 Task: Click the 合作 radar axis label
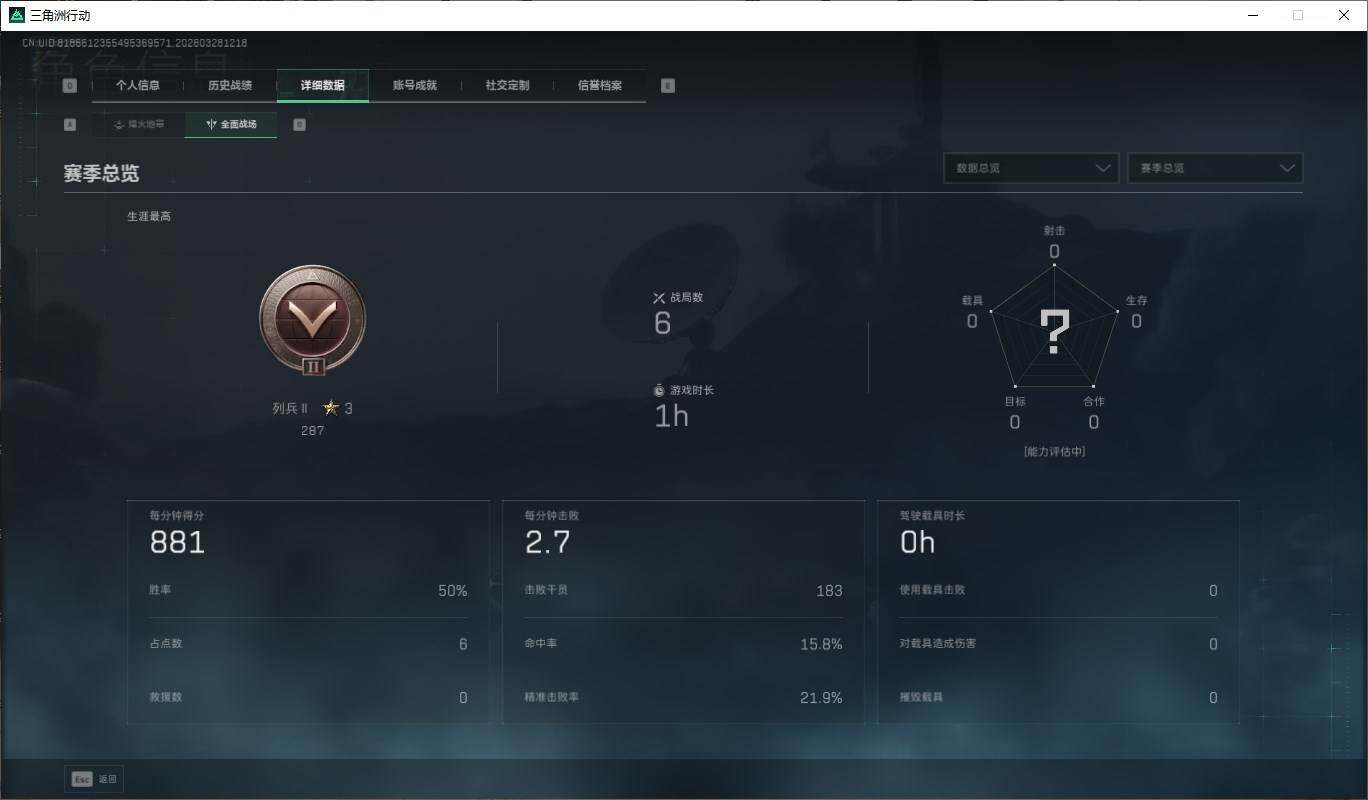coord(1094,402)
